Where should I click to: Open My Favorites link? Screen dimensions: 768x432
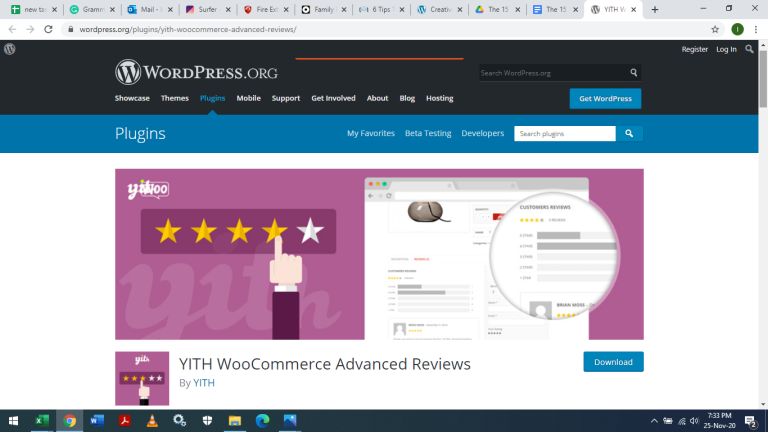(371, 133)
